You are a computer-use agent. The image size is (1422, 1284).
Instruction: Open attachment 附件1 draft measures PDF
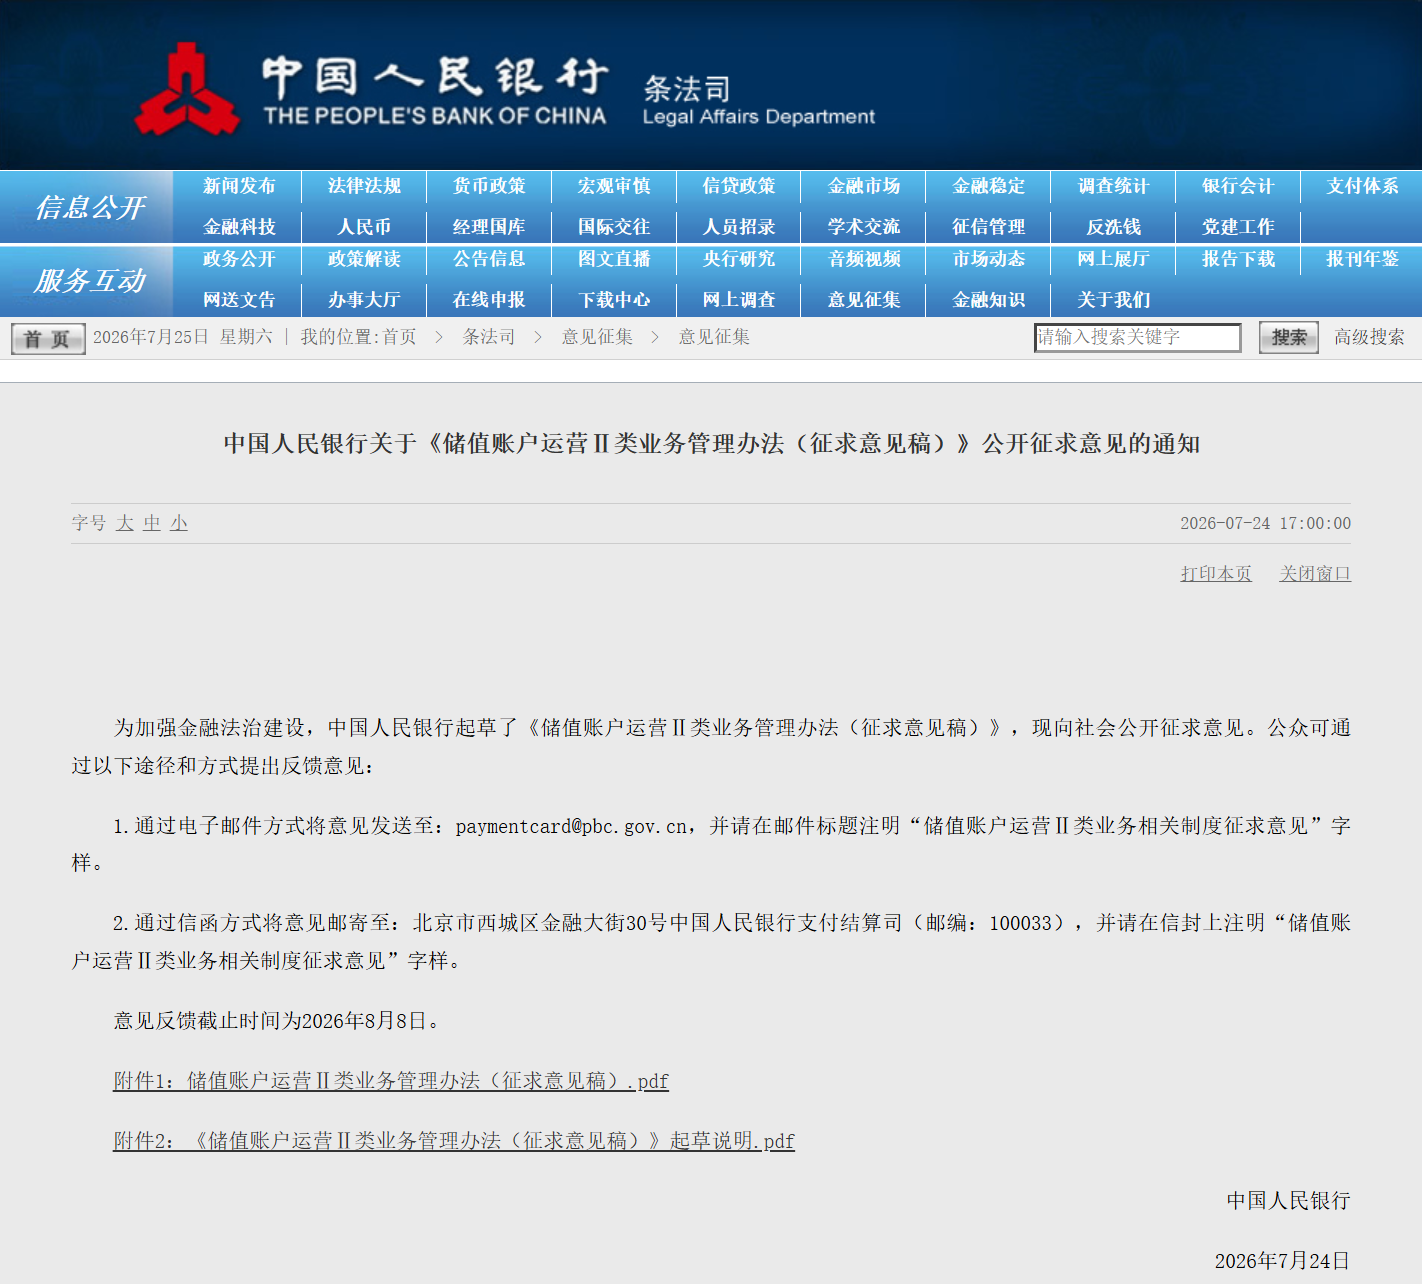click(x=391, y=1081)
